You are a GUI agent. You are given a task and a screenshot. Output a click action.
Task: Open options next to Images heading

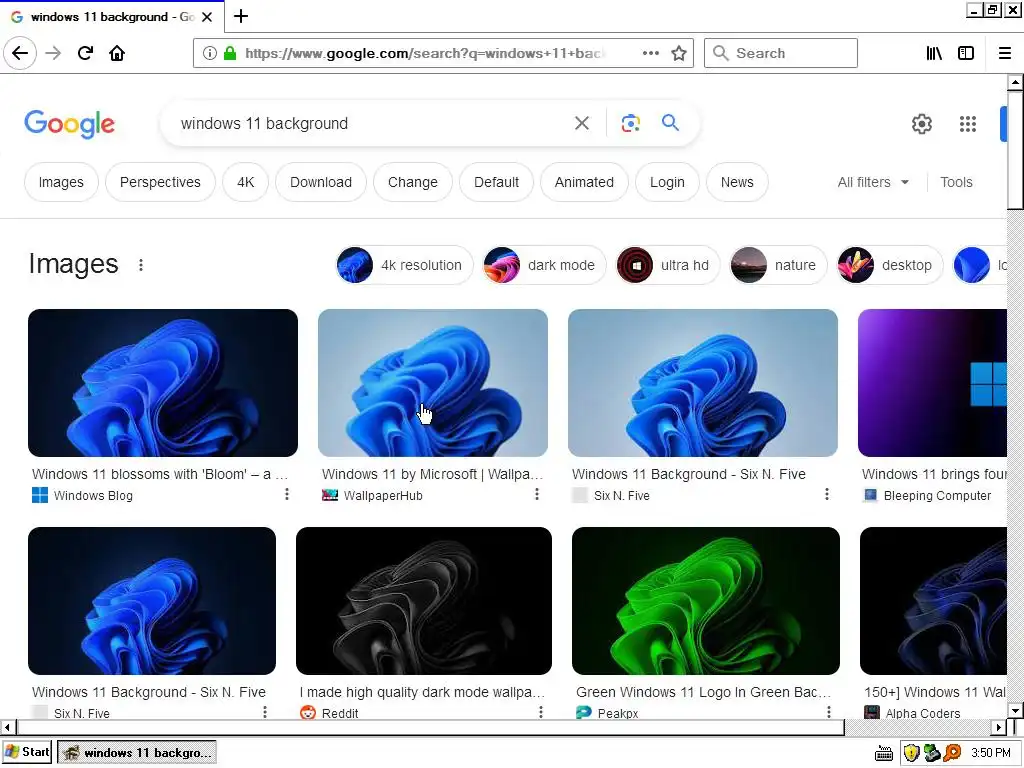(141, 264)
